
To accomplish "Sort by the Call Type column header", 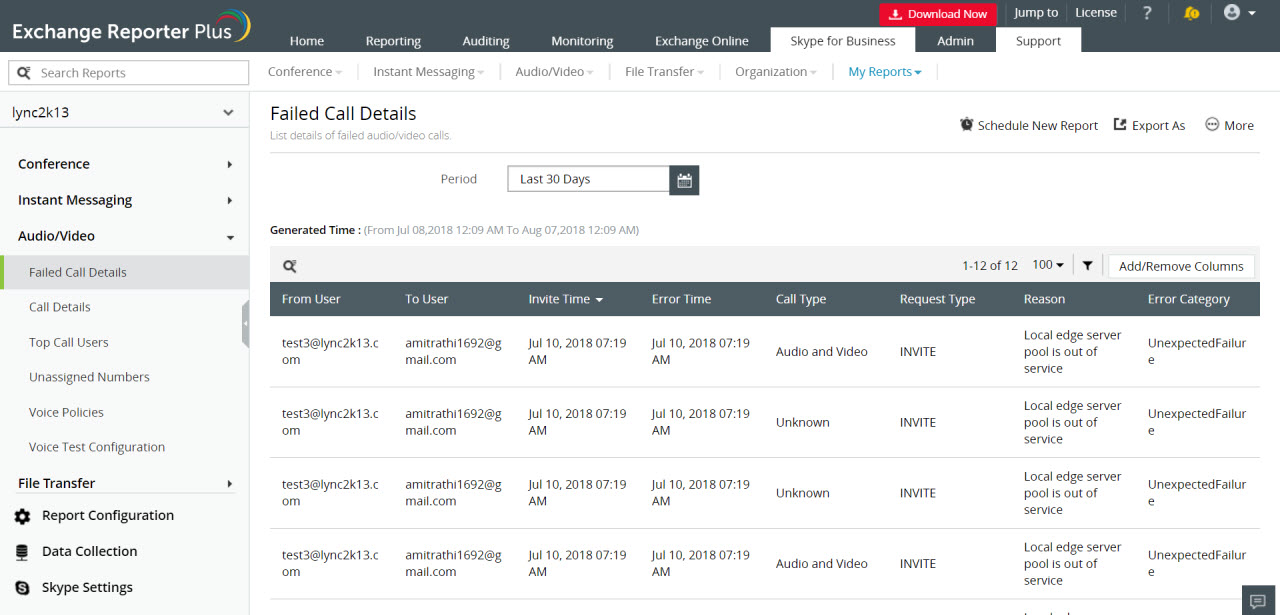I will 801,299.
